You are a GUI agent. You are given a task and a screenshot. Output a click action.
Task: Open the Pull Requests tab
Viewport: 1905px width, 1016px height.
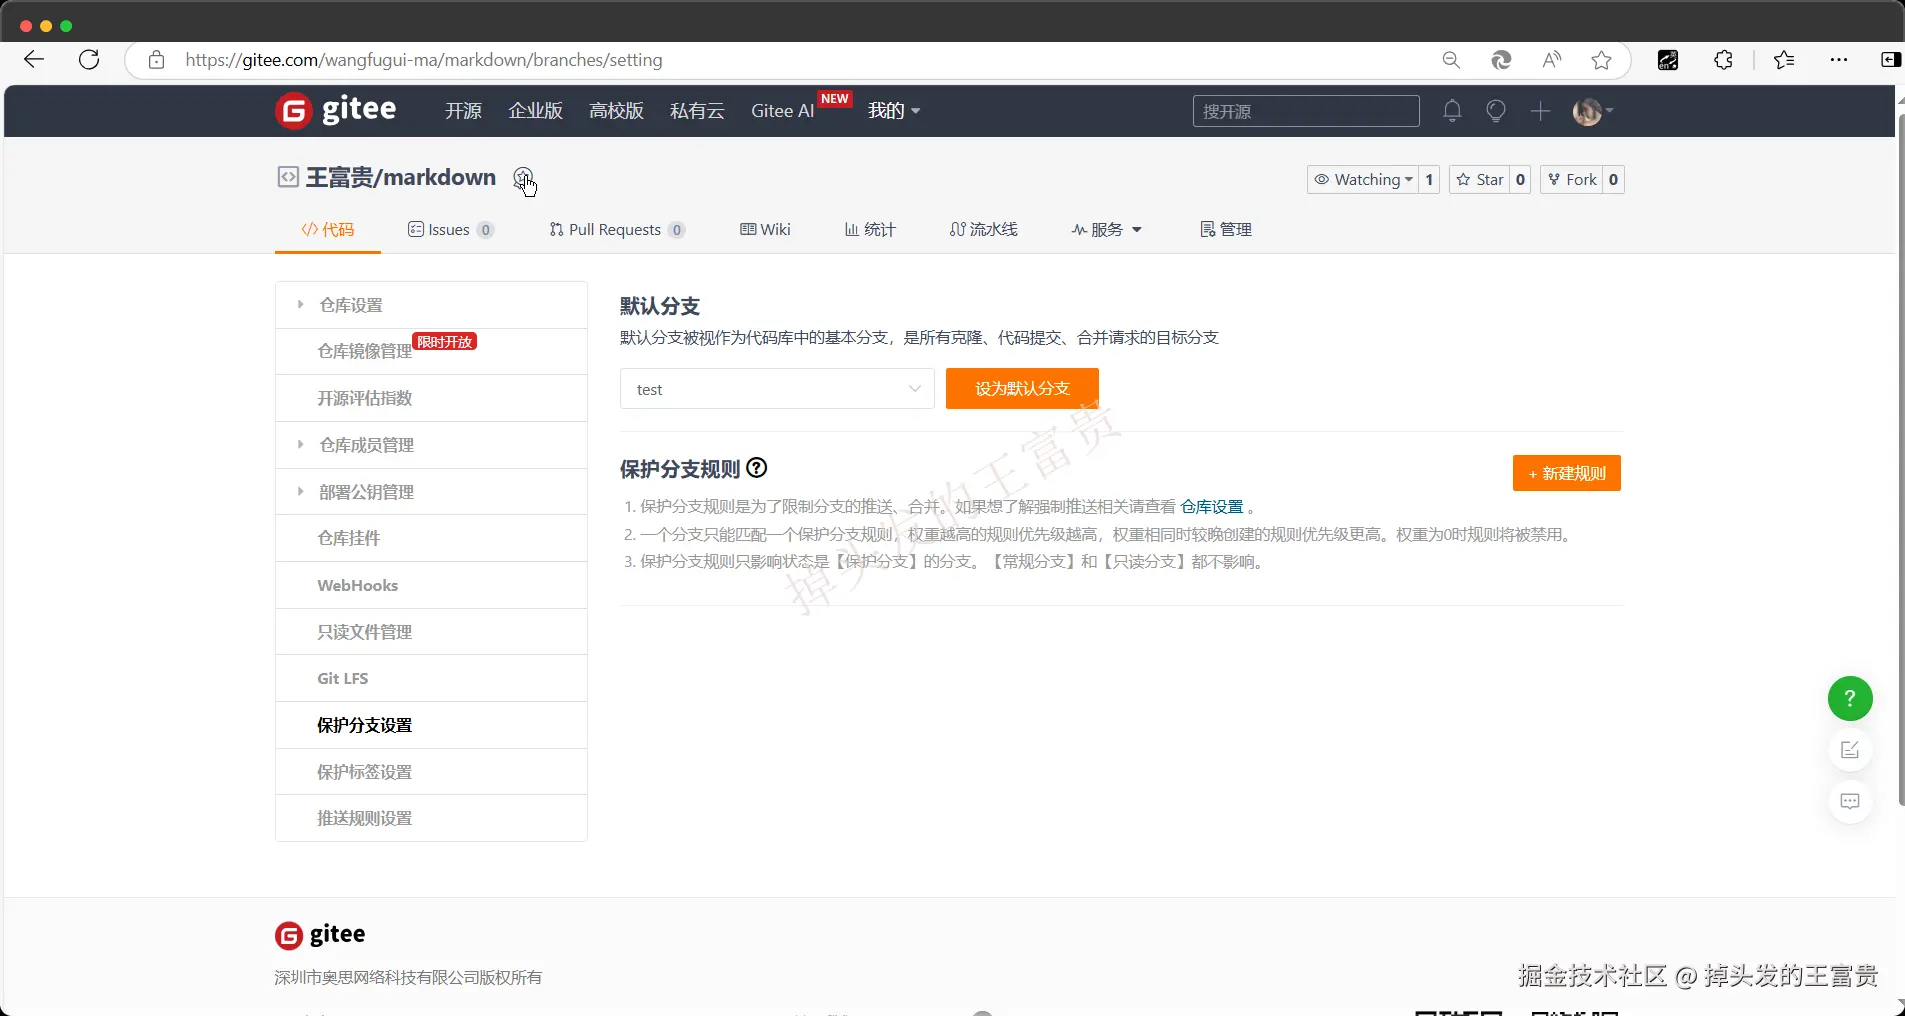click(x=616, y=230)
